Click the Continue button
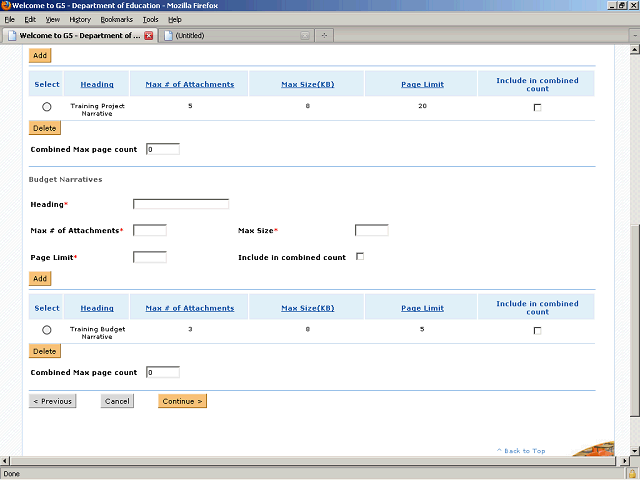Viewport: 640px width, 480px height. [x=182, y=401]
